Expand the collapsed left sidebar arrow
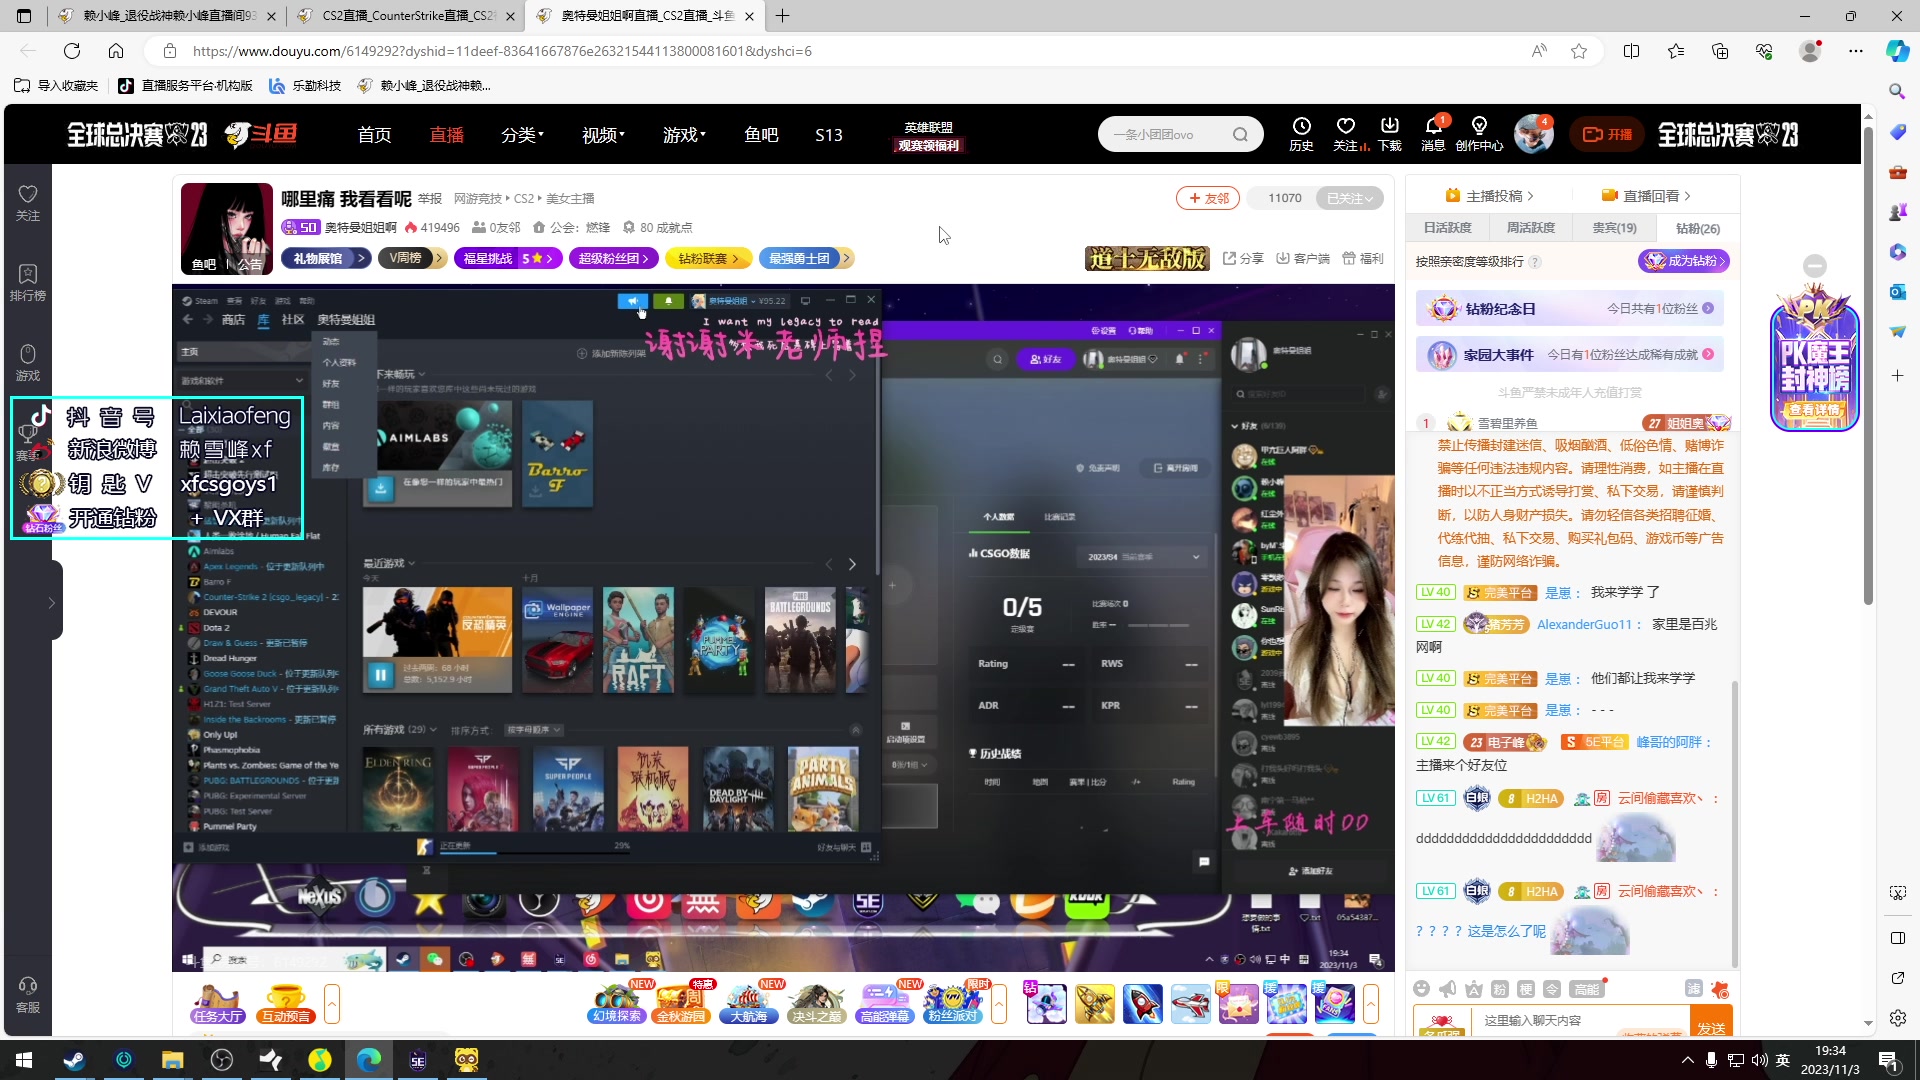Image resolution: width=1920 pixels, height=1080 pixels. pos(51,602)
